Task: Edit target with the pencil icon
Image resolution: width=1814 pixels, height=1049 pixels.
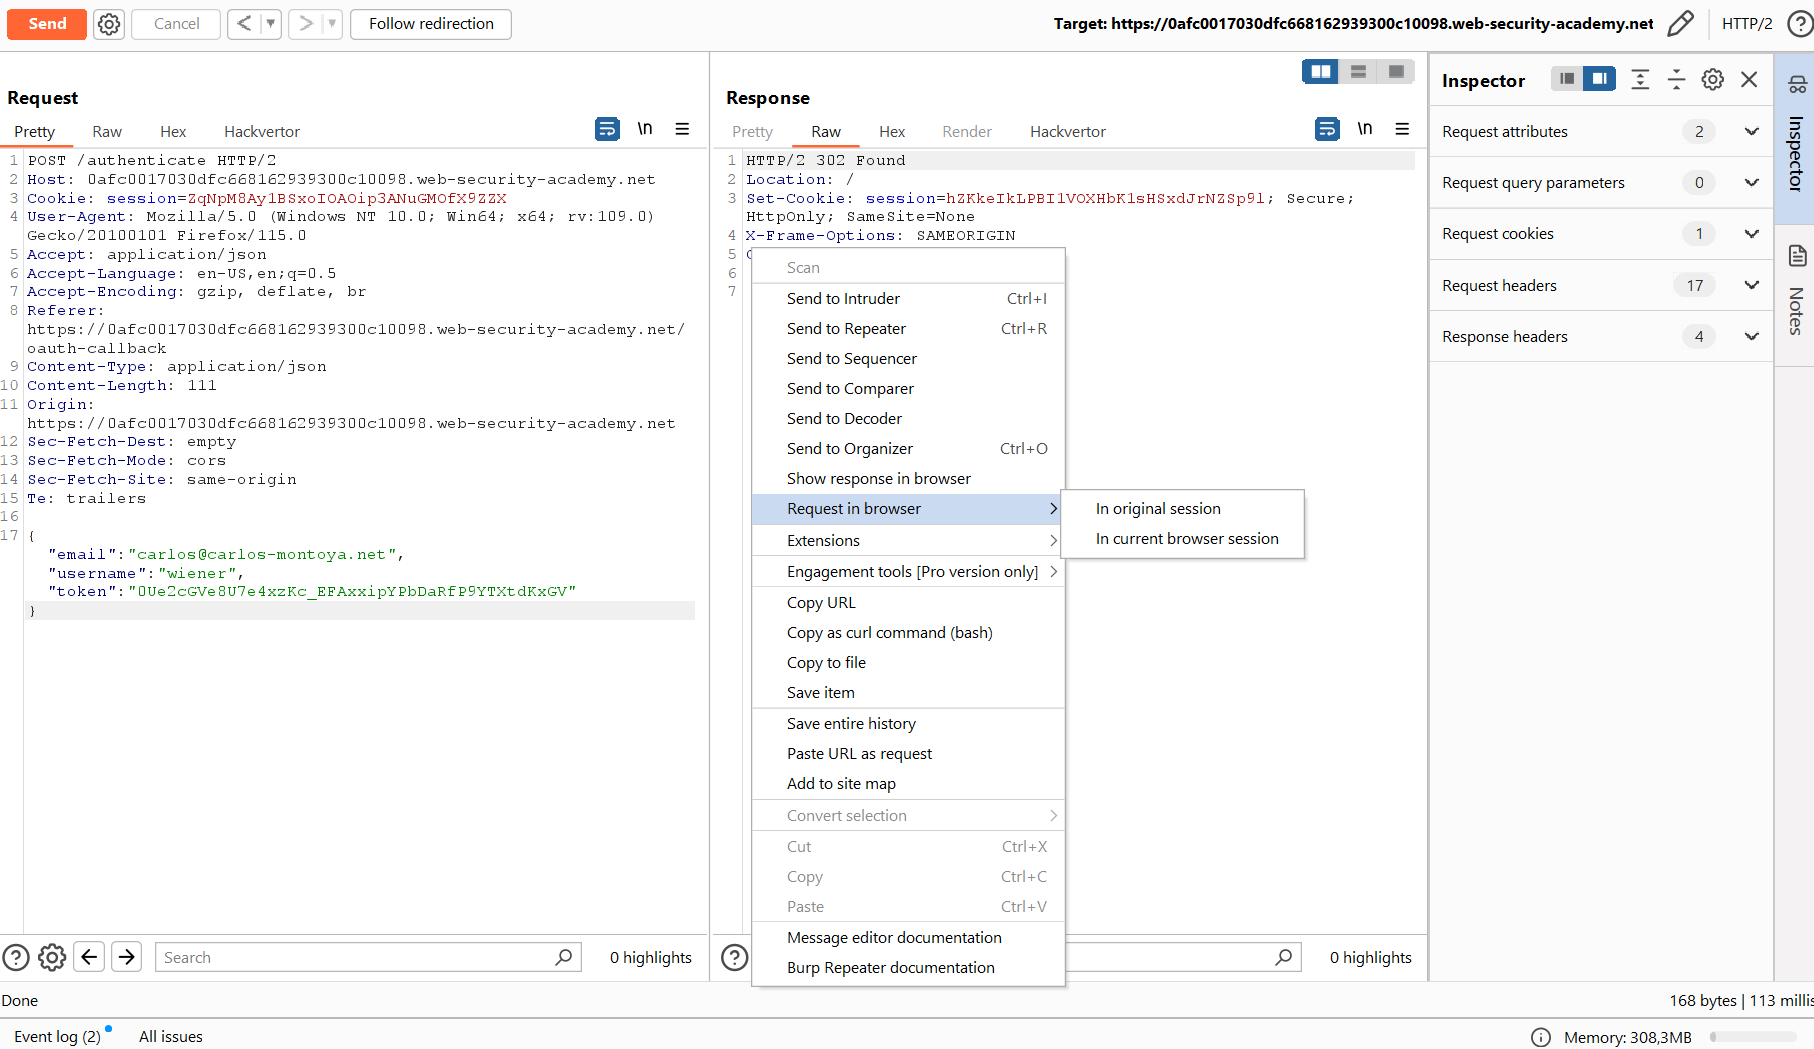Action: [x=1681, y=24]
